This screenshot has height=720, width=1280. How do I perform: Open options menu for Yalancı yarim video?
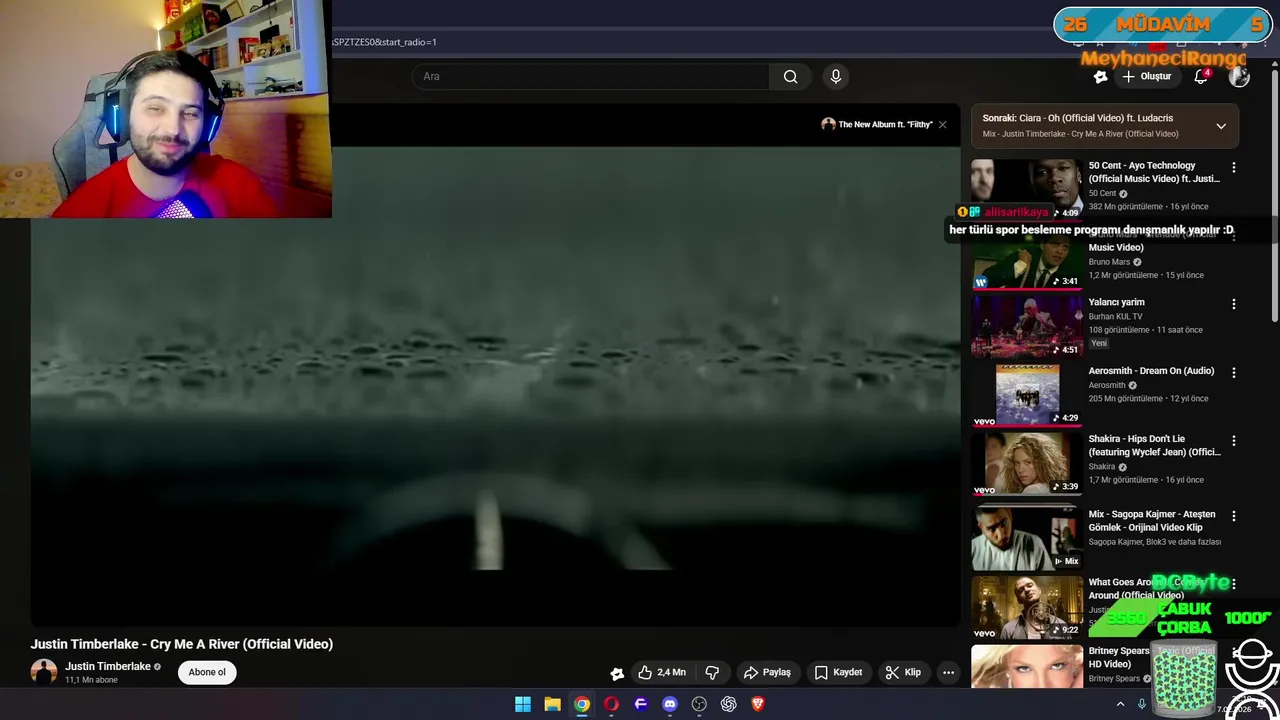[1233, 304]
